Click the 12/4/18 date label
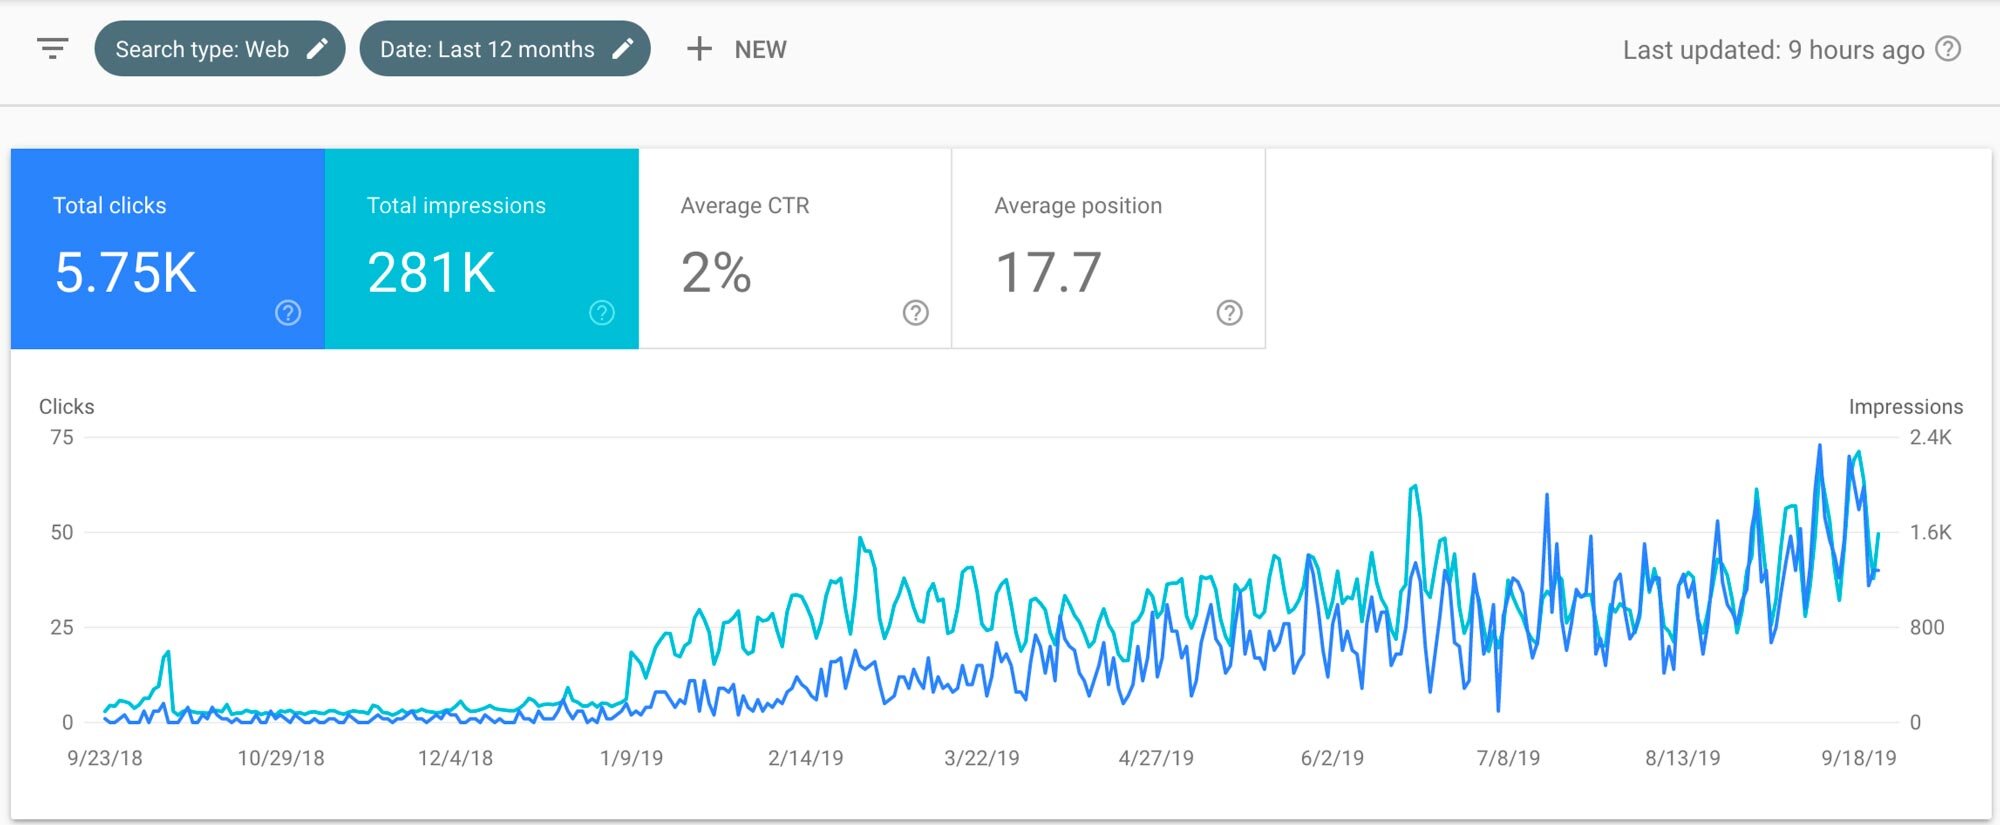 point(456,758)
